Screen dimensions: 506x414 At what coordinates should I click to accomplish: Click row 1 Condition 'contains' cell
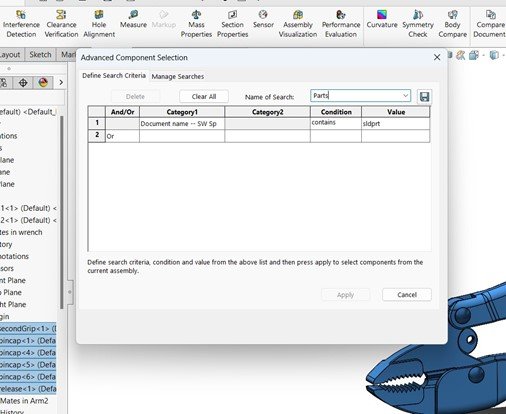[336, 123]
